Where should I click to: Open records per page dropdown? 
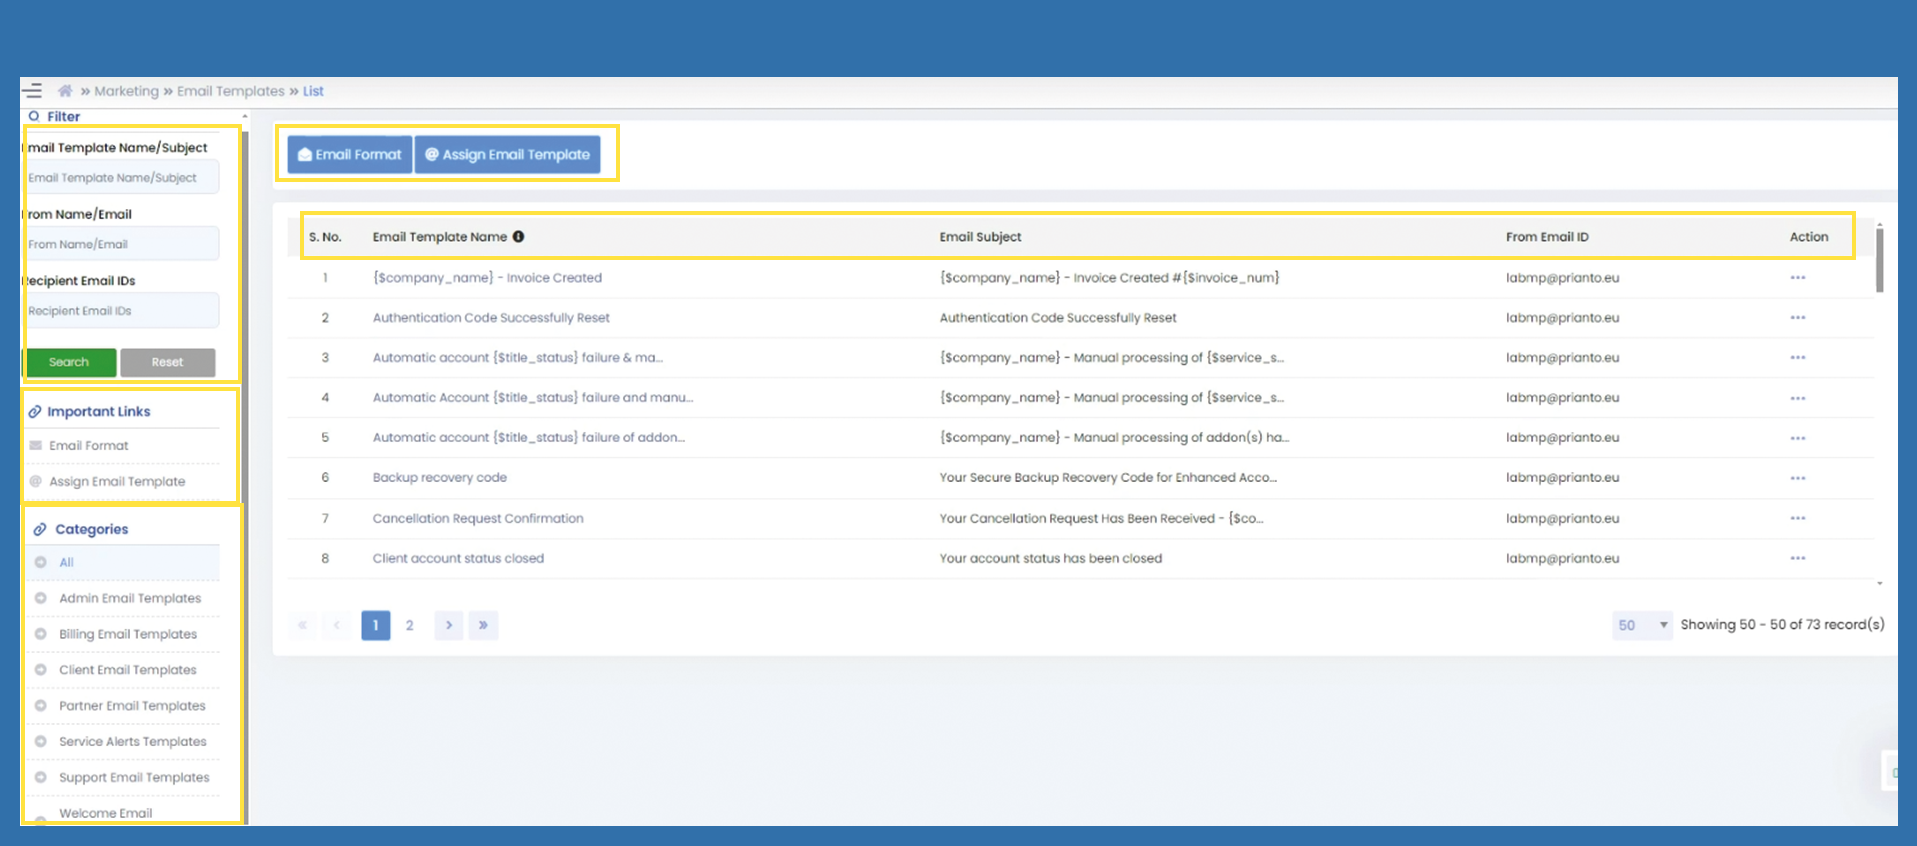click(1641, 625)
